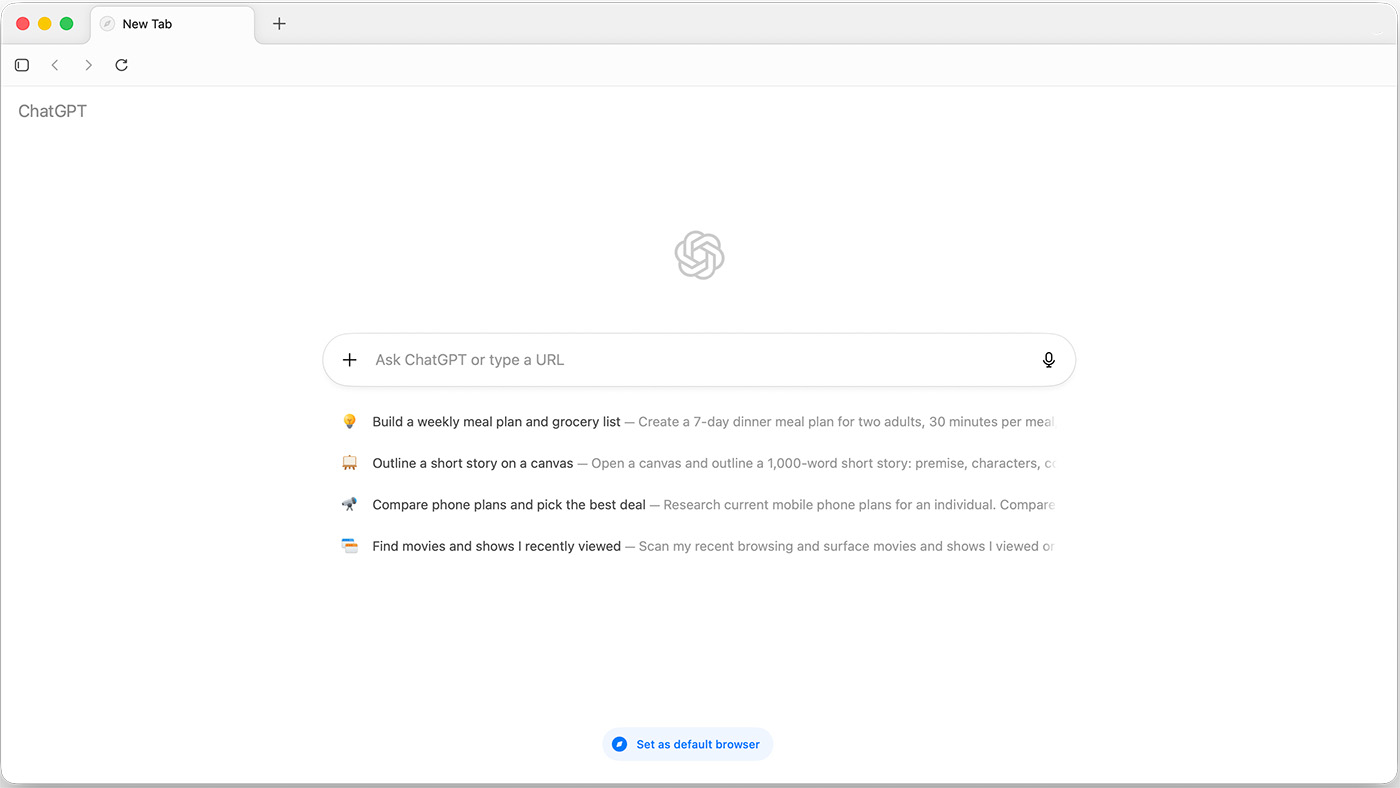The height and width of the screenshot is (788, 1400).
Task: Click the telescope research icon
Action: point(349,505)
